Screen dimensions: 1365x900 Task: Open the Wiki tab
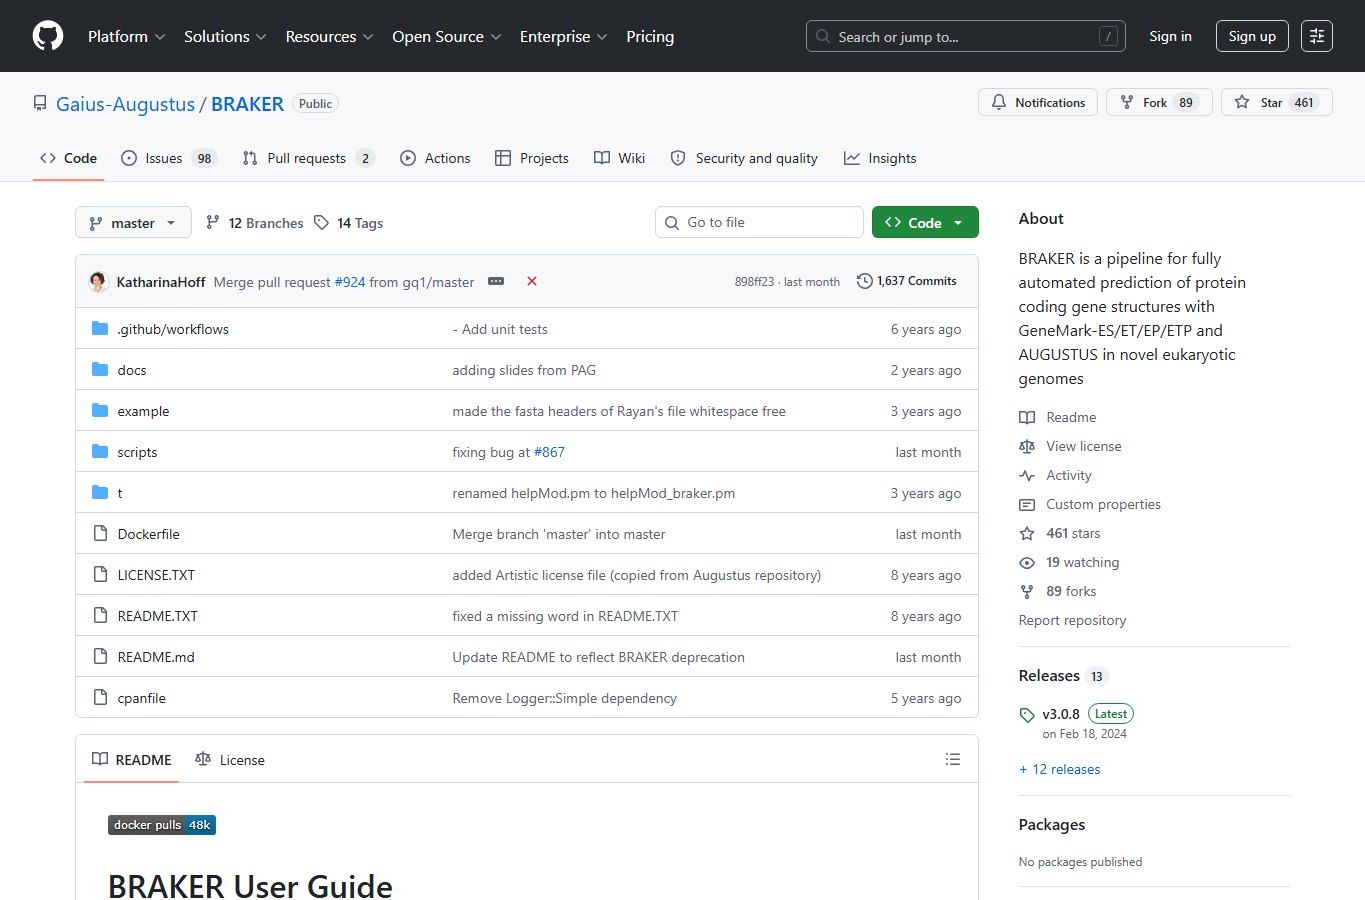click(x=619, y=158)
